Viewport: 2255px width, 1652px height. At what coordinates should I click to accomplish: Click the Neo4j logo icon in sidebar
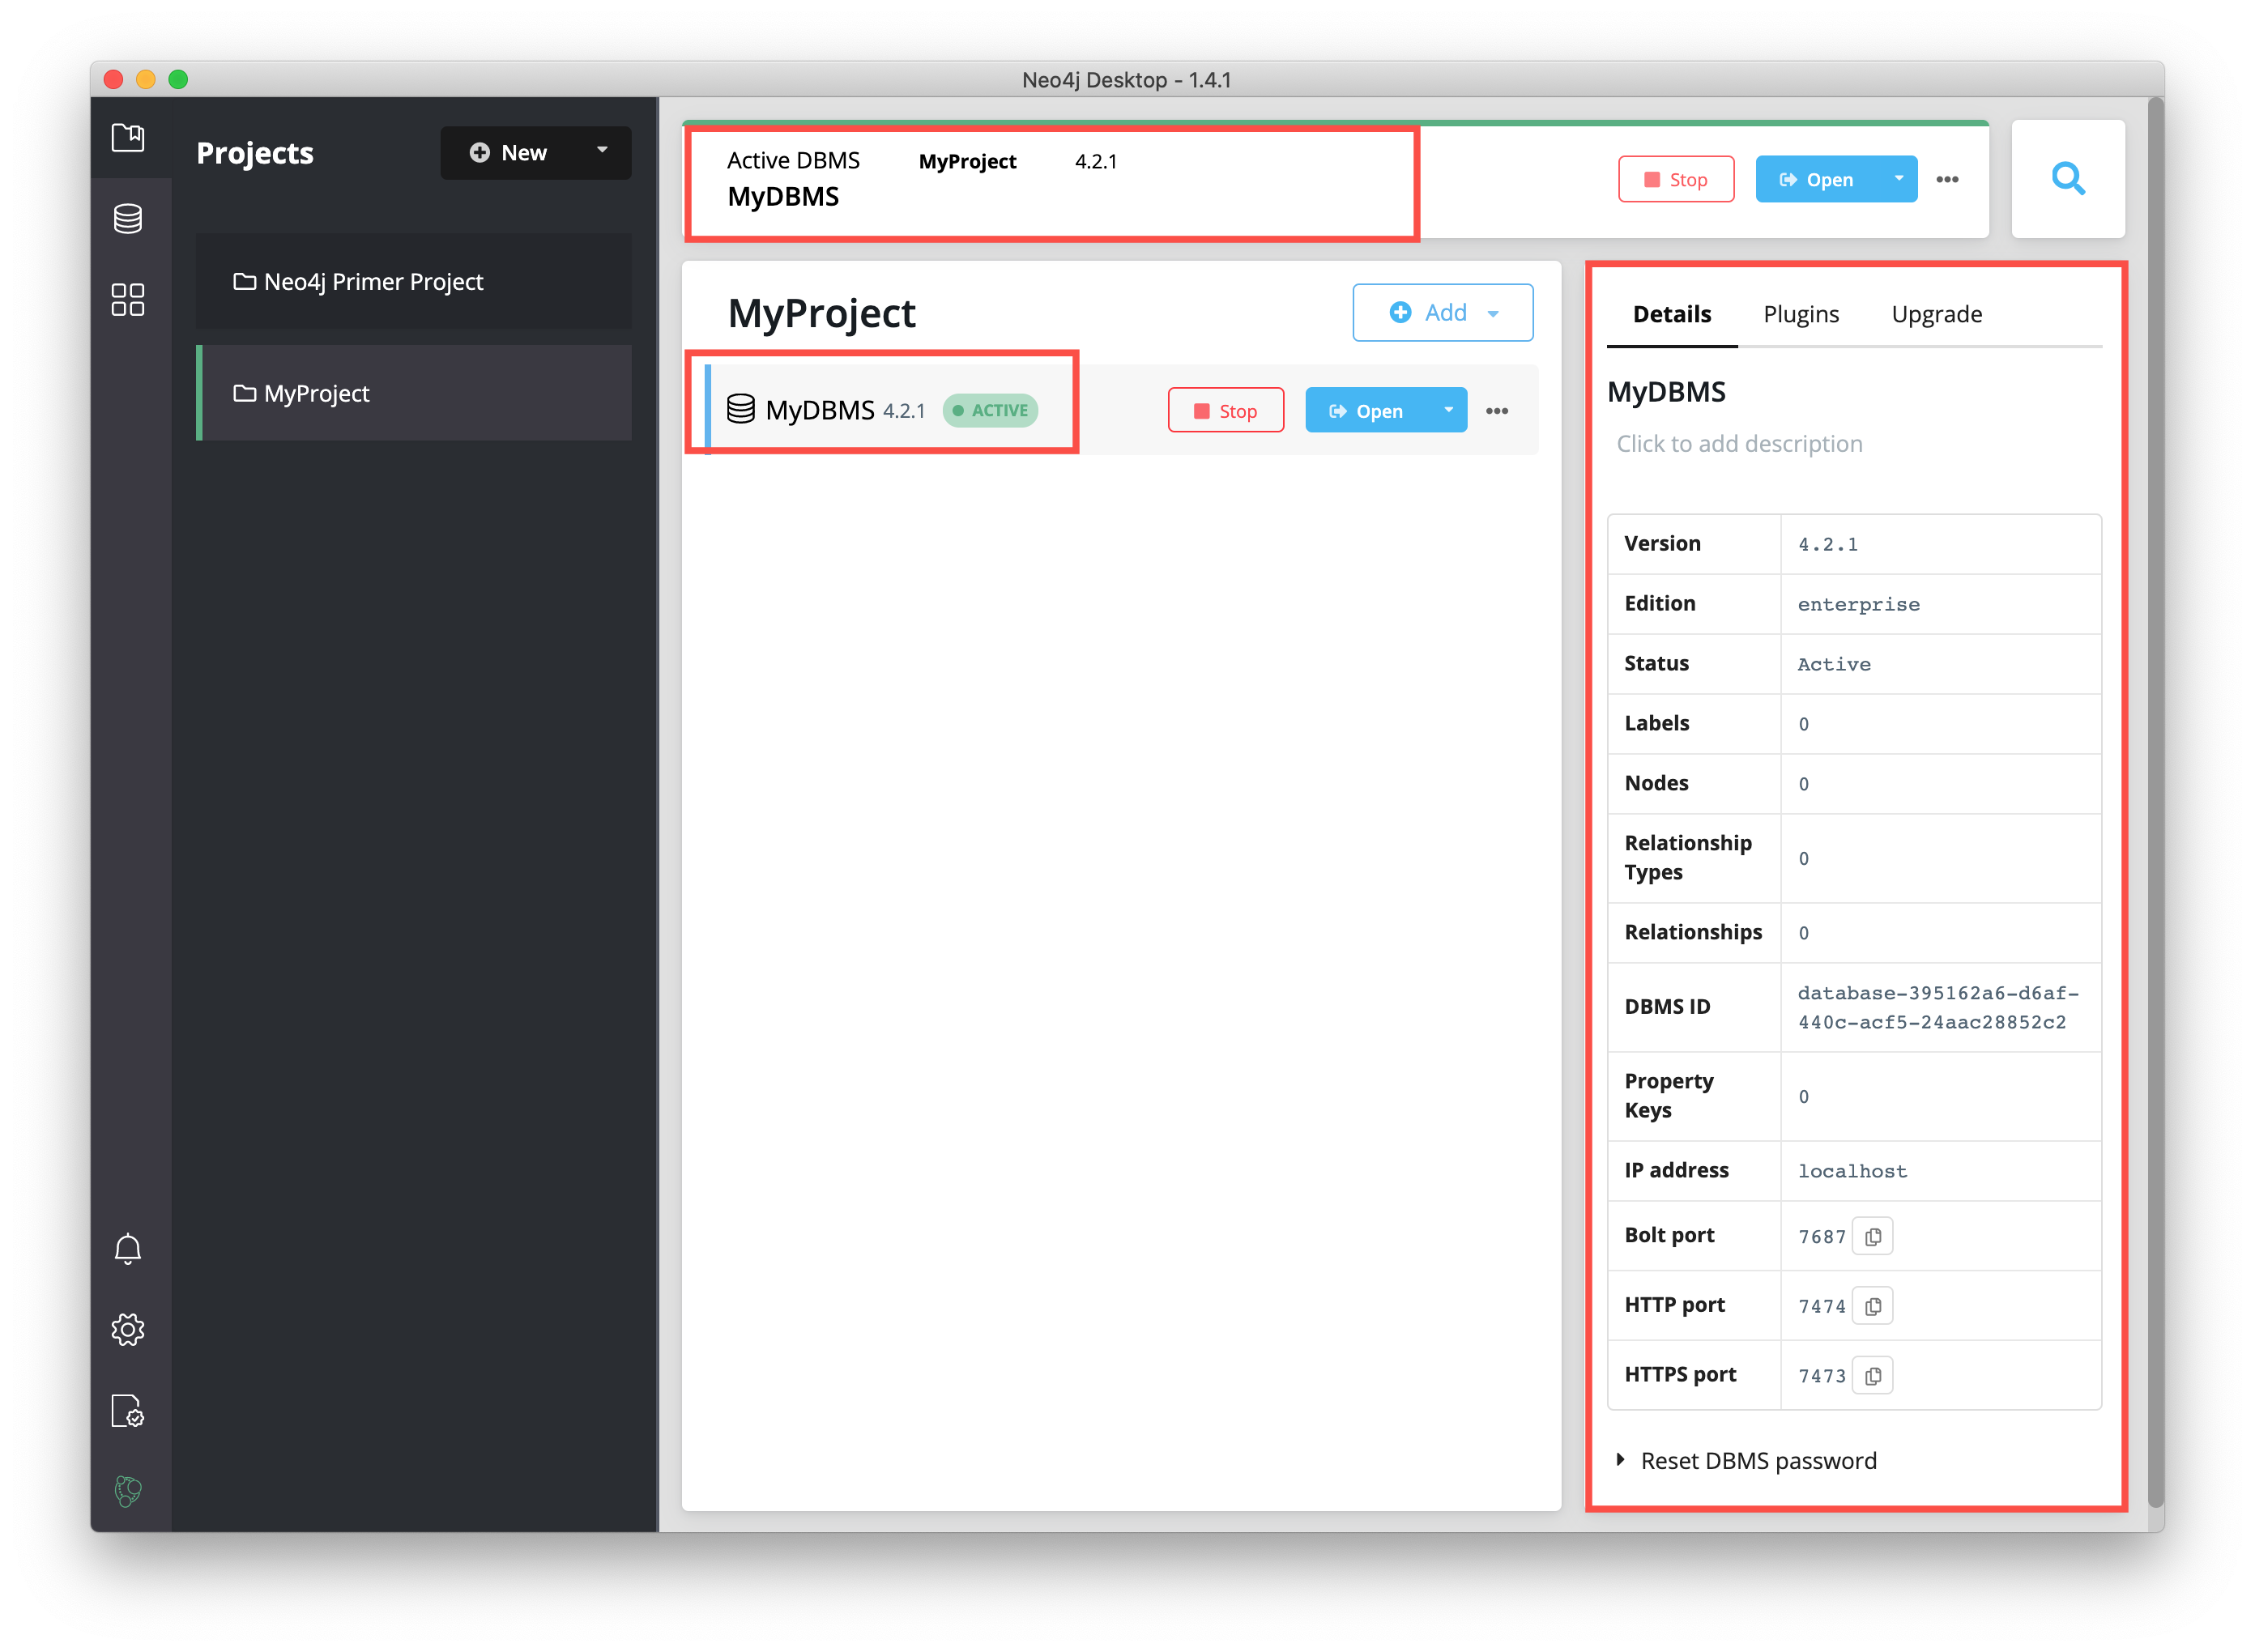tap(128, 1491)
